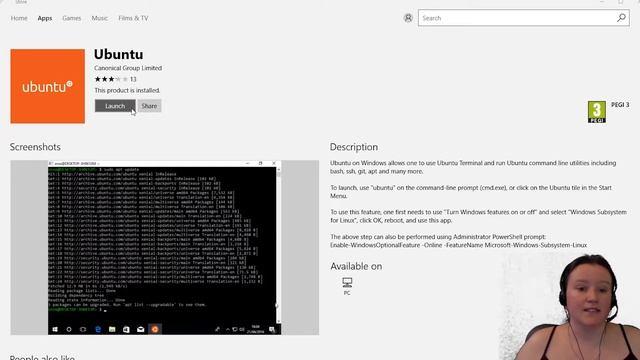Click the orange Ubuntu logo tile
Screen dimensions: 640x360
[48, 86]
